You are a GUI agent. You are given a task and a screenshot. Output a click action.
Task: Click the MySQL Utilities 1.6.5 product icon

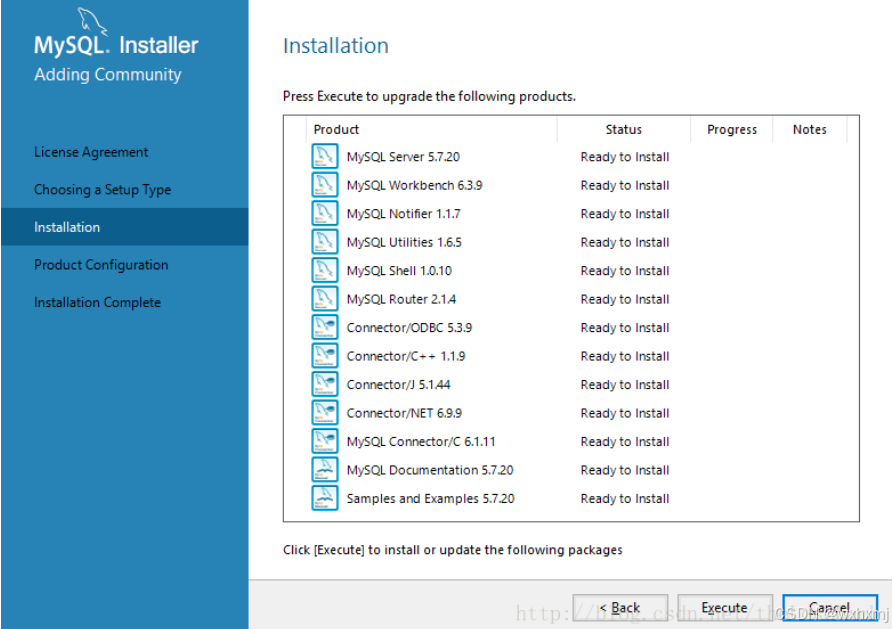(325, 242)
